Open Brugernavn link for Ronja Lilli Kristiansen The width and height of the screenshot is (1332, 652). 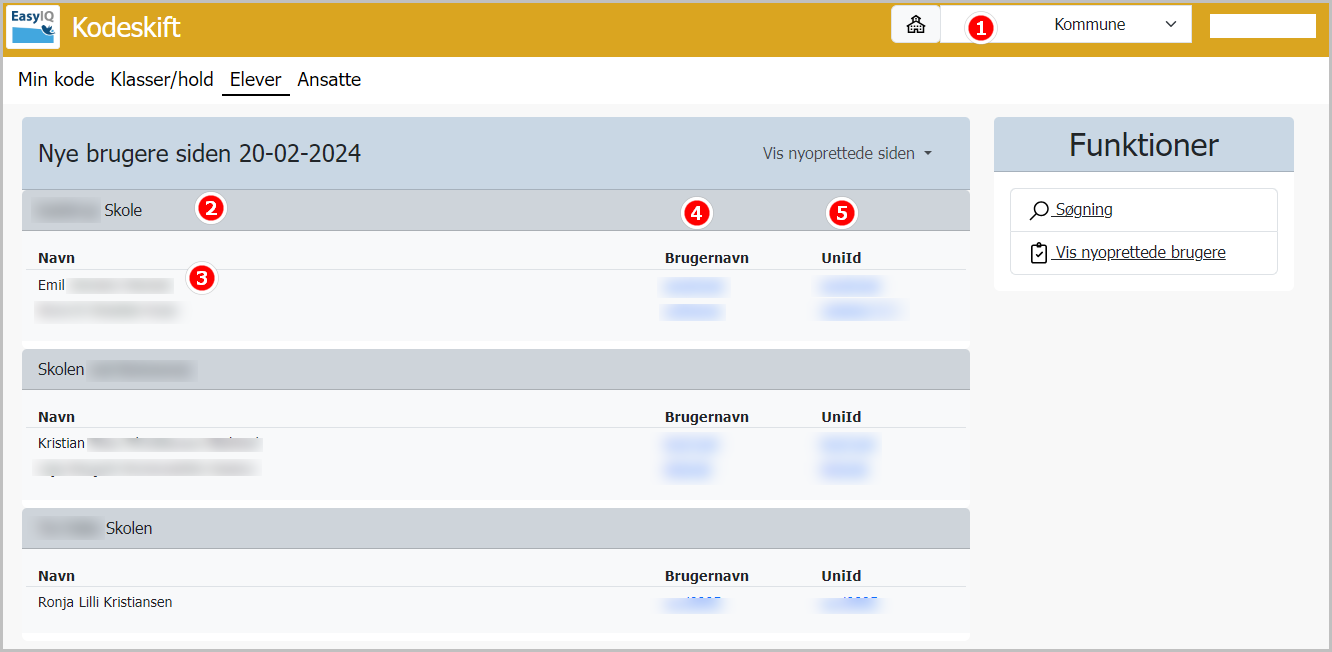coord(693,603)
